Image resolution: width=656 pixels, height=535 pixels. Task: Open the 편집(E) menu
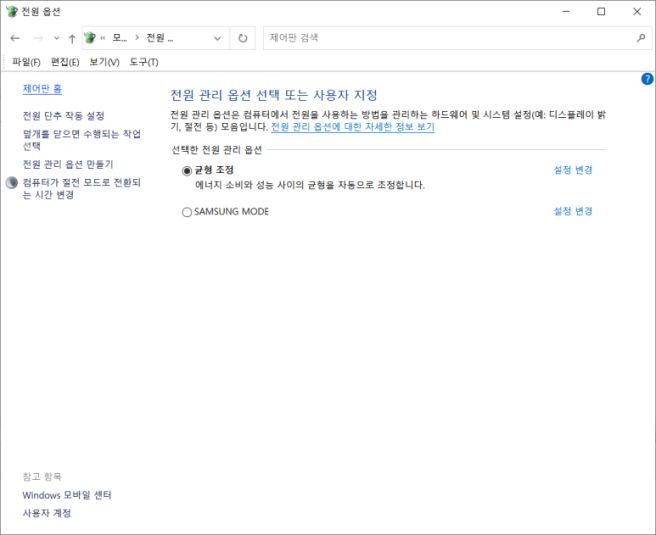click(65, 62)
